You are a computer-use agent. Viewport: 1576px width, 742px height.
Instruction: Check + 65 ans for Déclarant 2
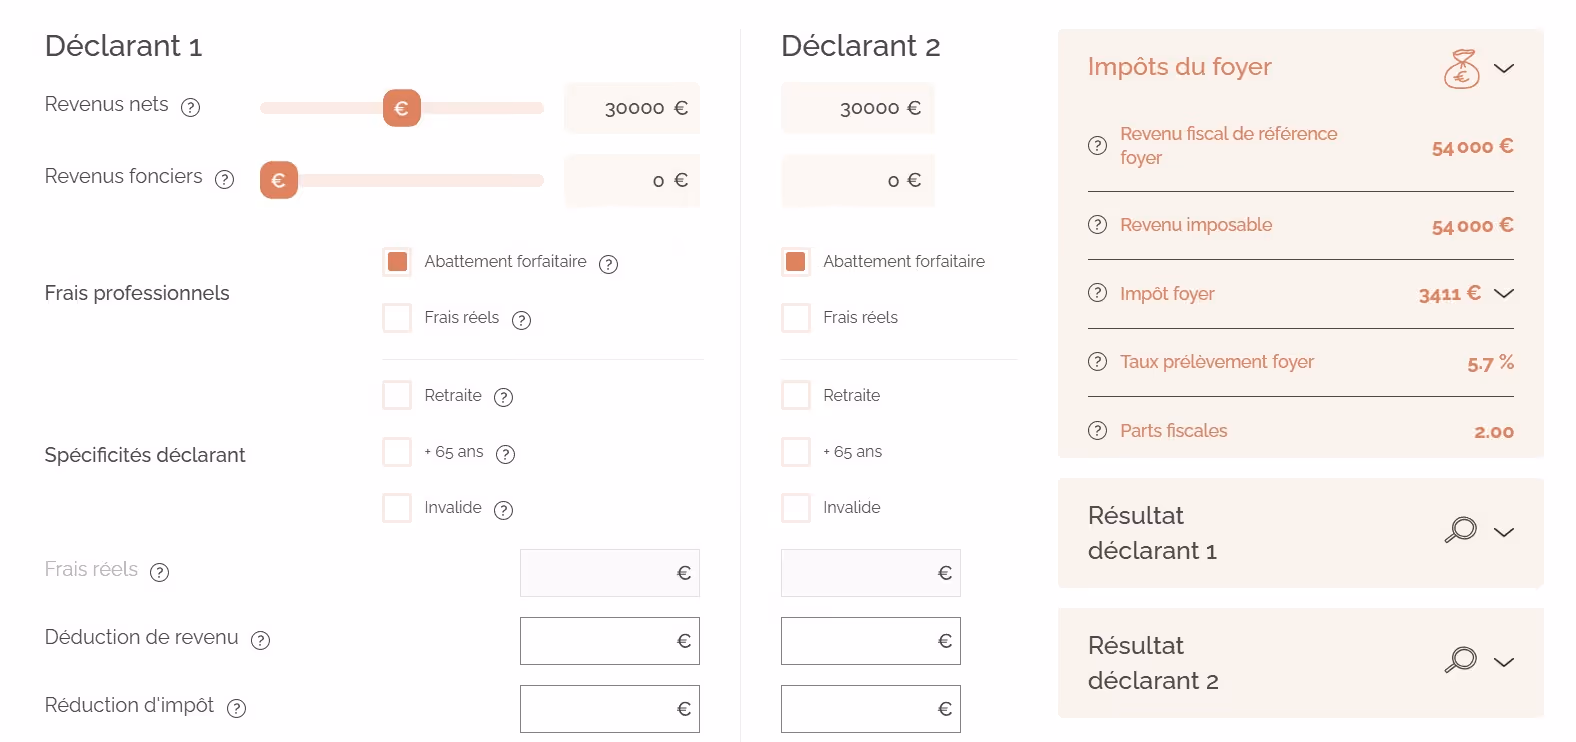click(796, 452)
